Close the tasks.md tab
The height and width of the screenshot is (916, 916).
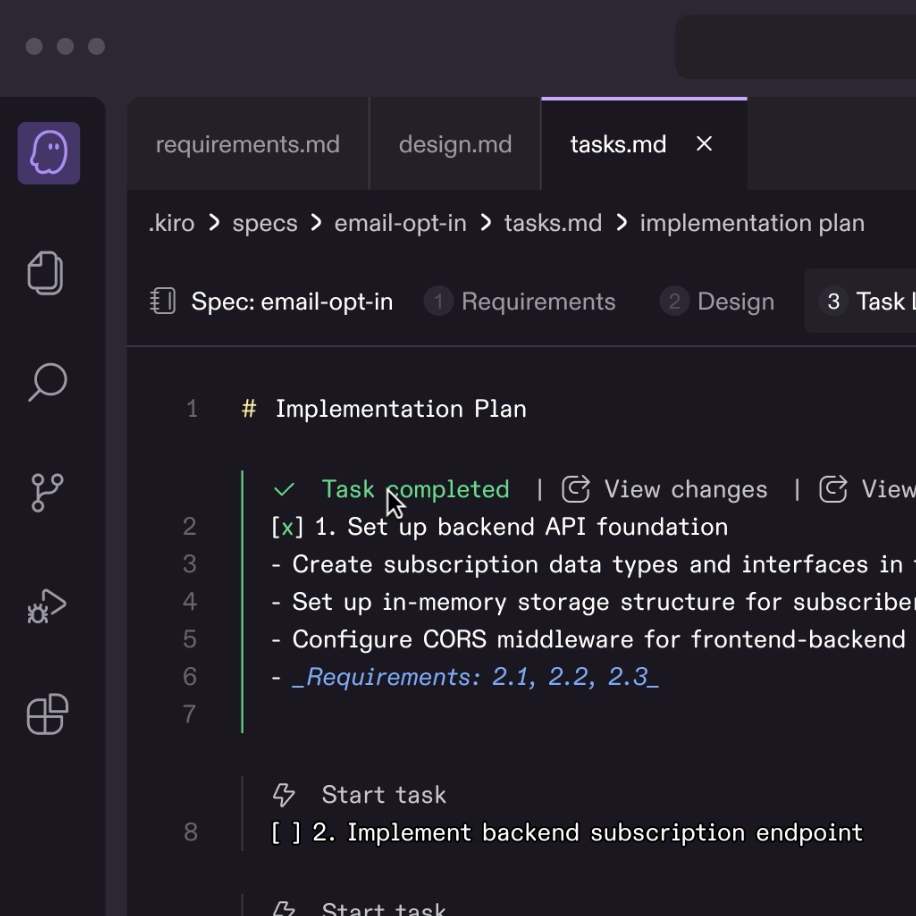704,144
